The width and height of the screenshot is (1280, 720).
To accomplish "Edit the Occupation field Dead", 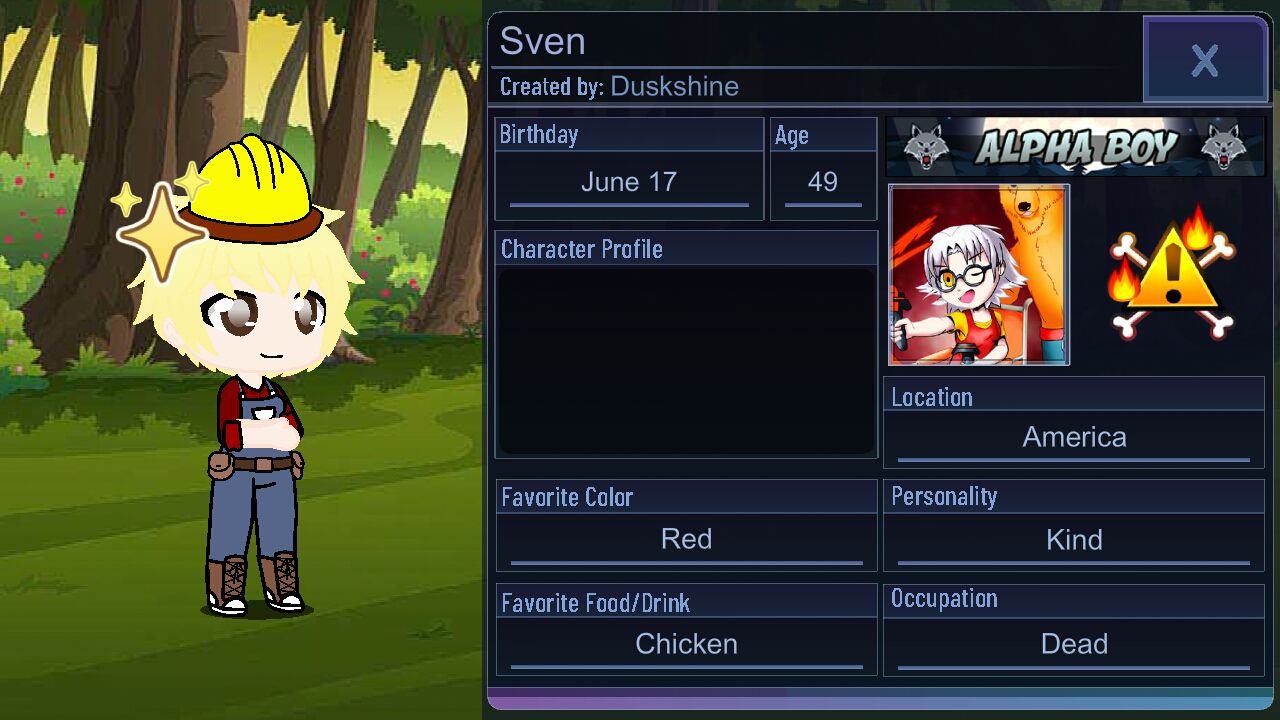I will coord(1074,645).
